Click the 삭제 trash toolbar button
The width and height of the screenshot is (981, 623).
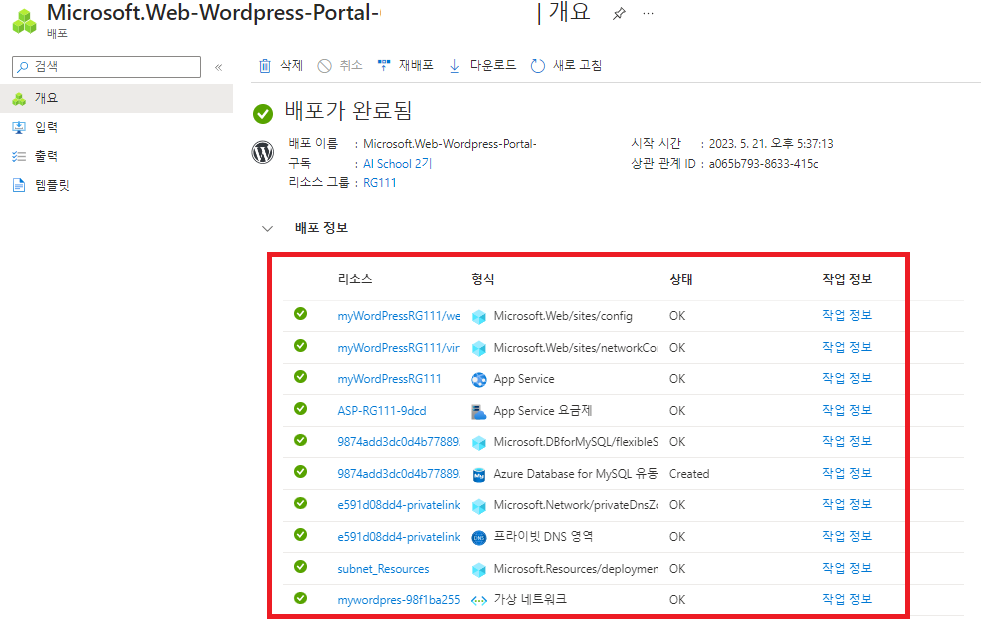(x=281, y=65)
